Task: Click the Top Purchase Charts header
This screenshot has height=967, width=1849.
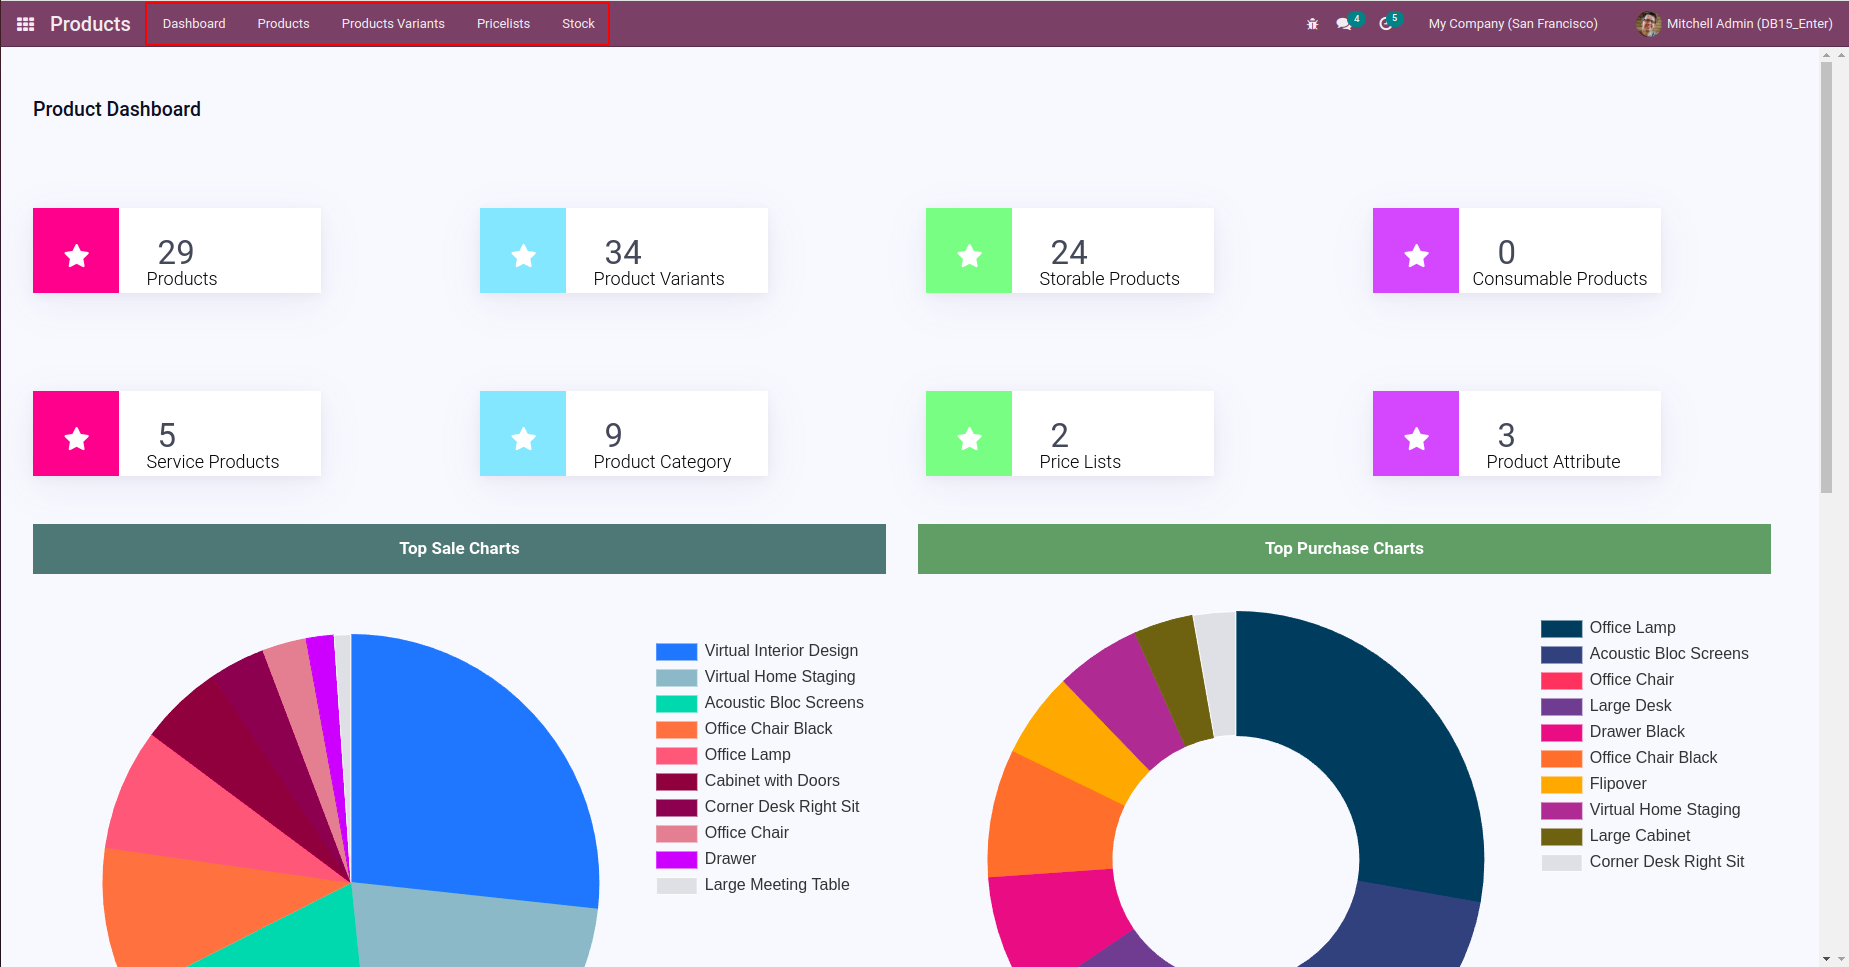Action: (1344, 549)
